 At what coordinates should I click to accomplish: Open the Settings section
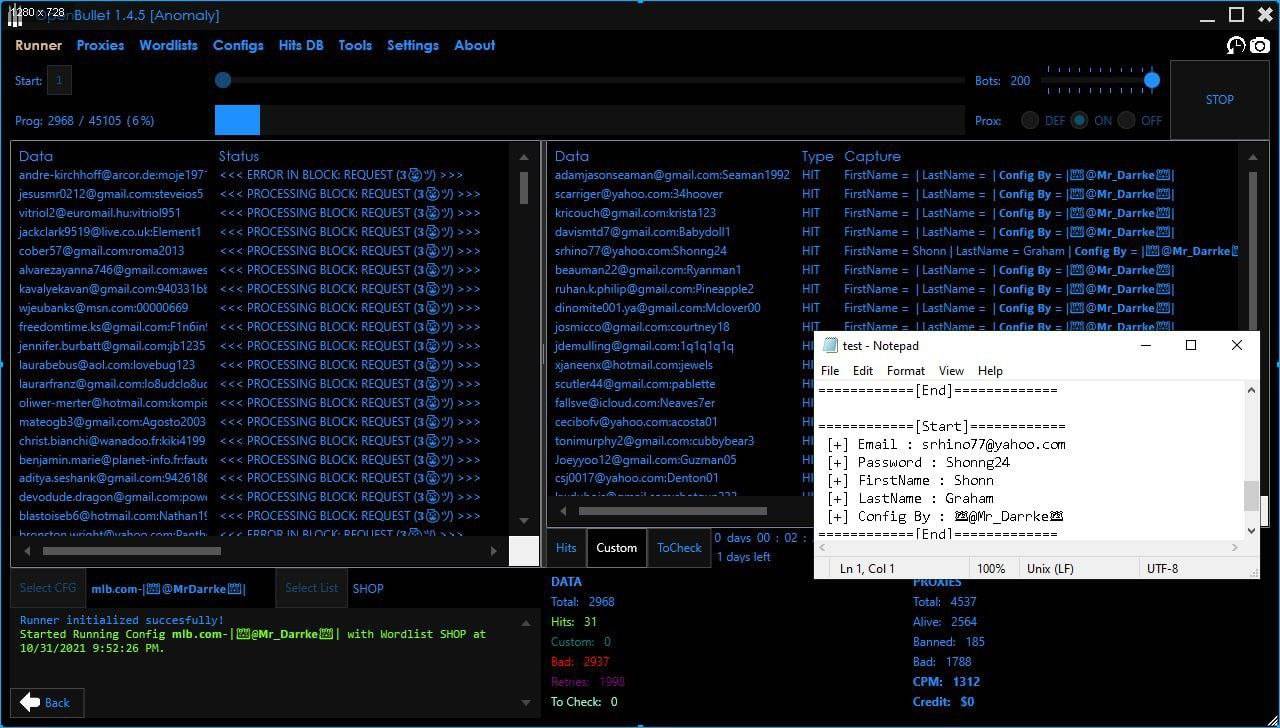[x=413, y=45]
